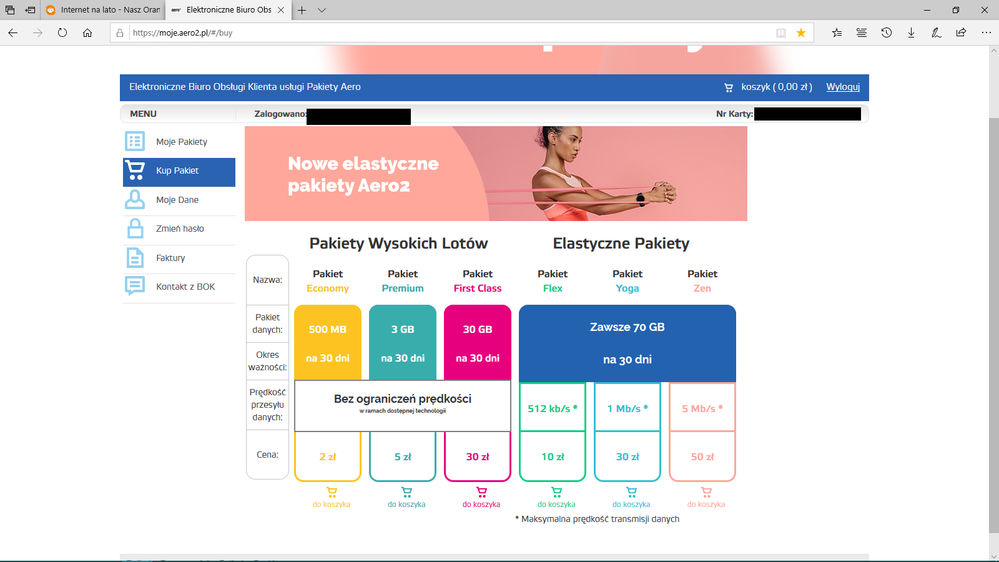Open the browser tab list dropdown chevron
The image size is (999, 562).
coord(322,10)
